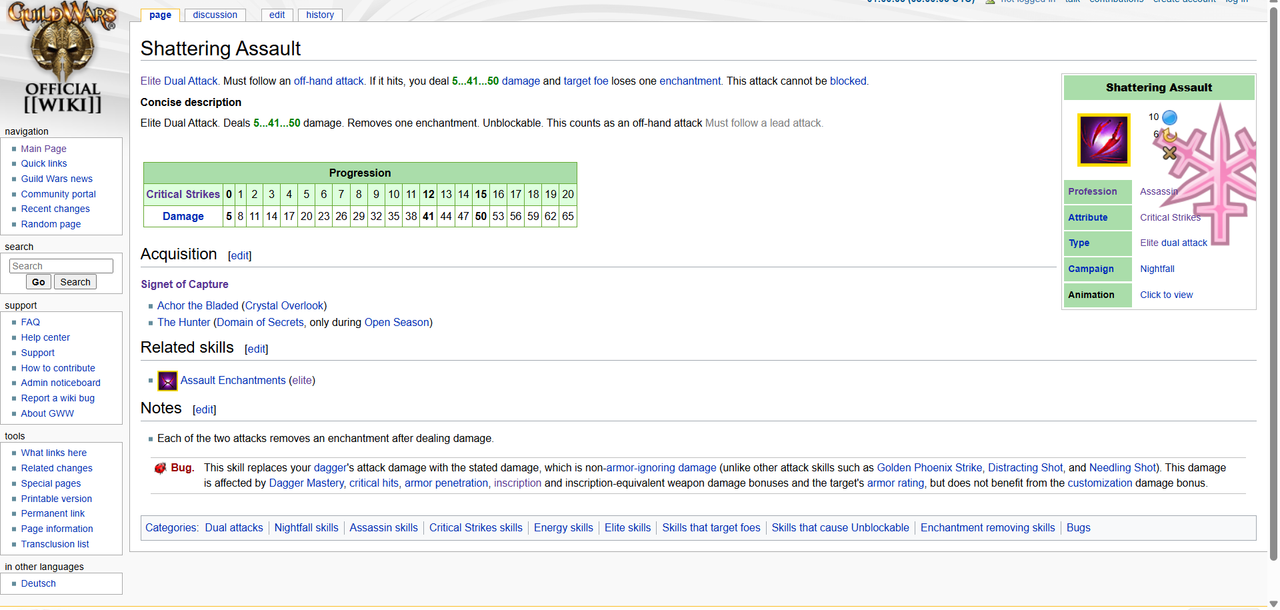The height and width of the screenshot is (610, 1280).
Task: Follow the Dagger Mastery link
Action: point(306,483)
